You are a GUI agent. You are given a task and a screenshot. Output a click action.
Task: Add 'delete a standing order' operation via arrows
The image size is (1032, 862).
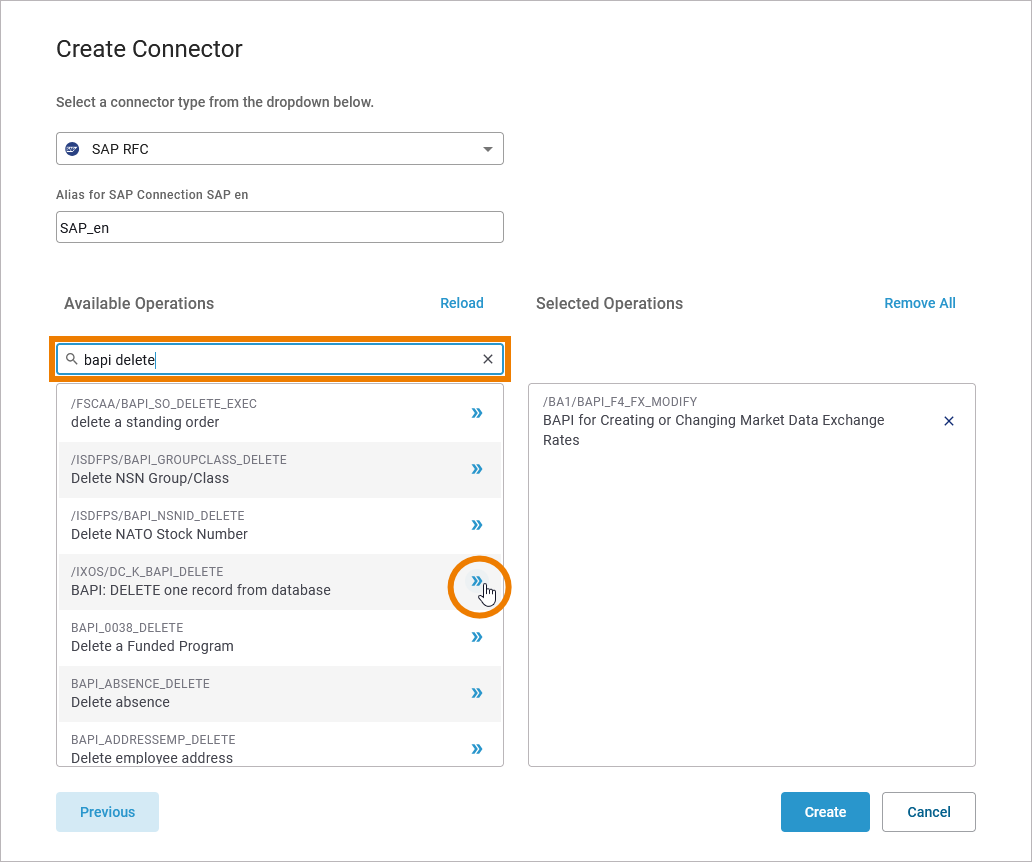point(477,413)
